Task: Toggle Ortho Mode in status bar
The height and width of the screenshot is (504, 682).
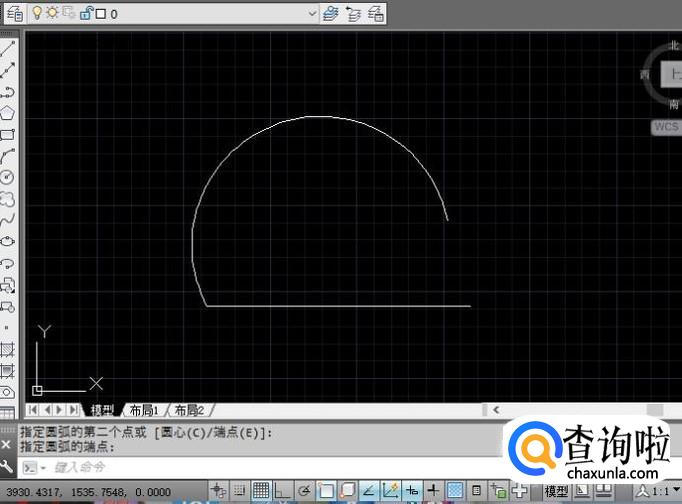Action: [282, 491]
